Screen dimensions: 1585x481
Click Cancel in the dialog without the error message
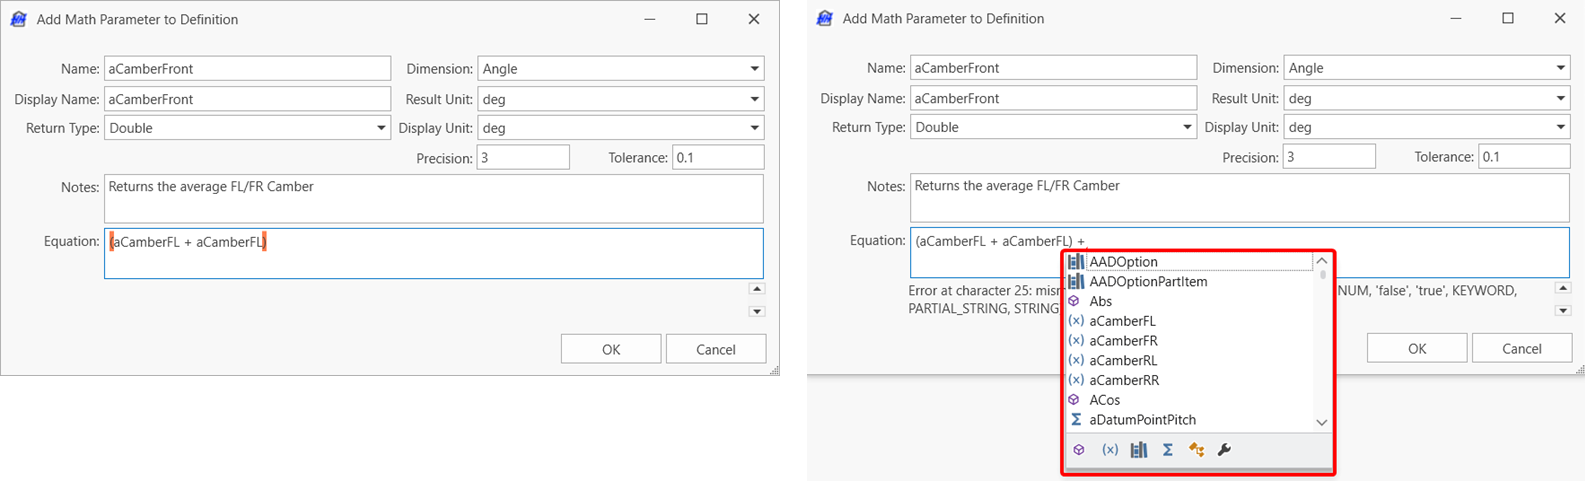(715, 349)
